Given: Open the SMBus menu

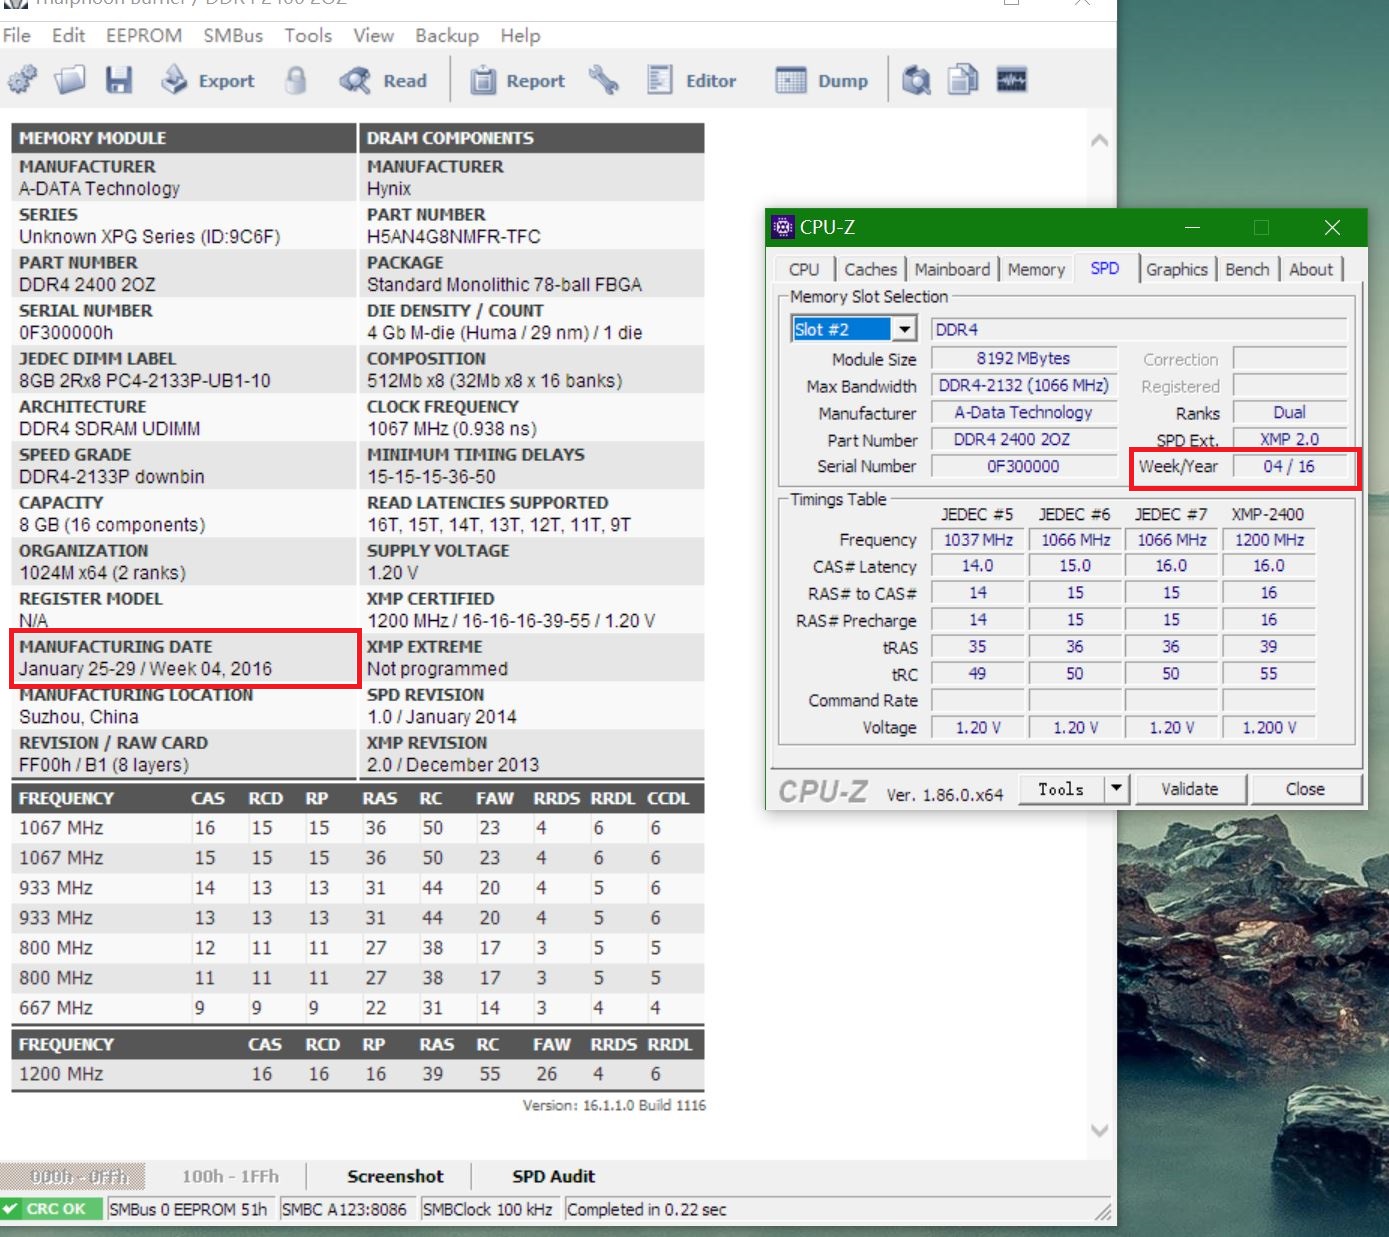Looking at the screenshot, I should click(x=233, y=35).
